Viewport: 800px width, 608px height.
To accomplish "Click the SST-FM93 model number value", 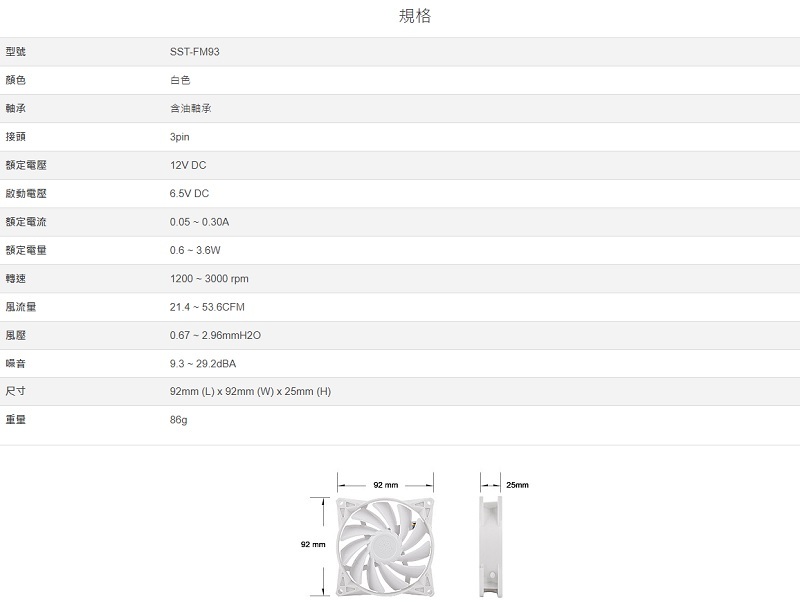I will [195, 51].
